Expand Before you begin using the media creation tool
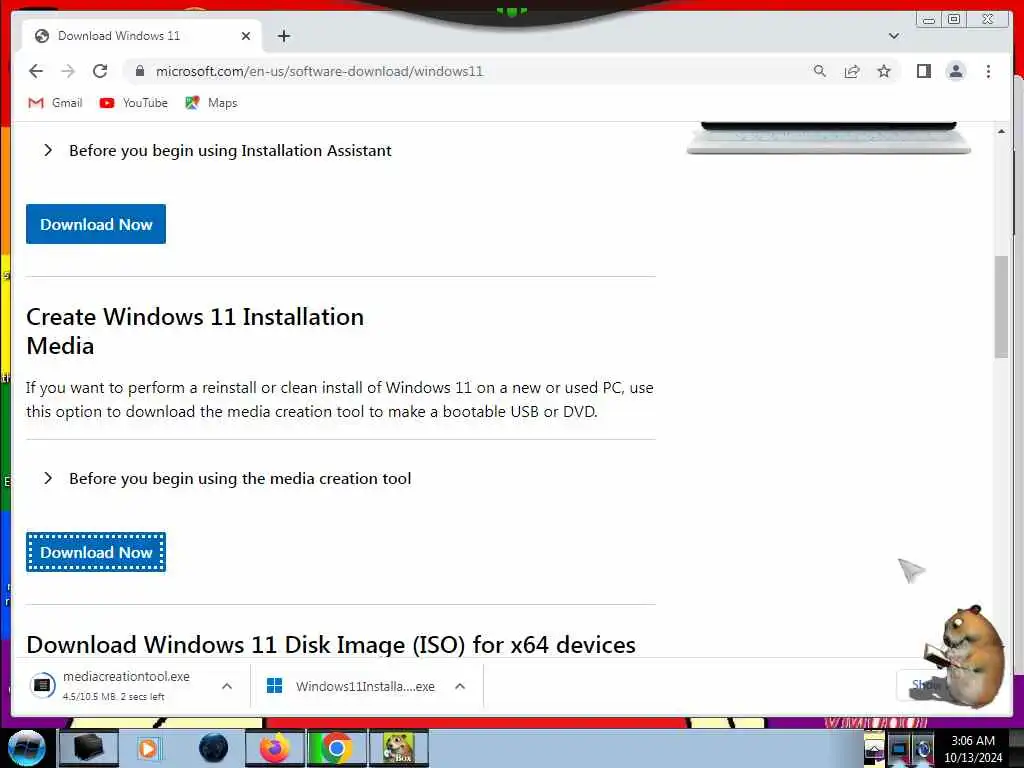 (x=227, y=479)
